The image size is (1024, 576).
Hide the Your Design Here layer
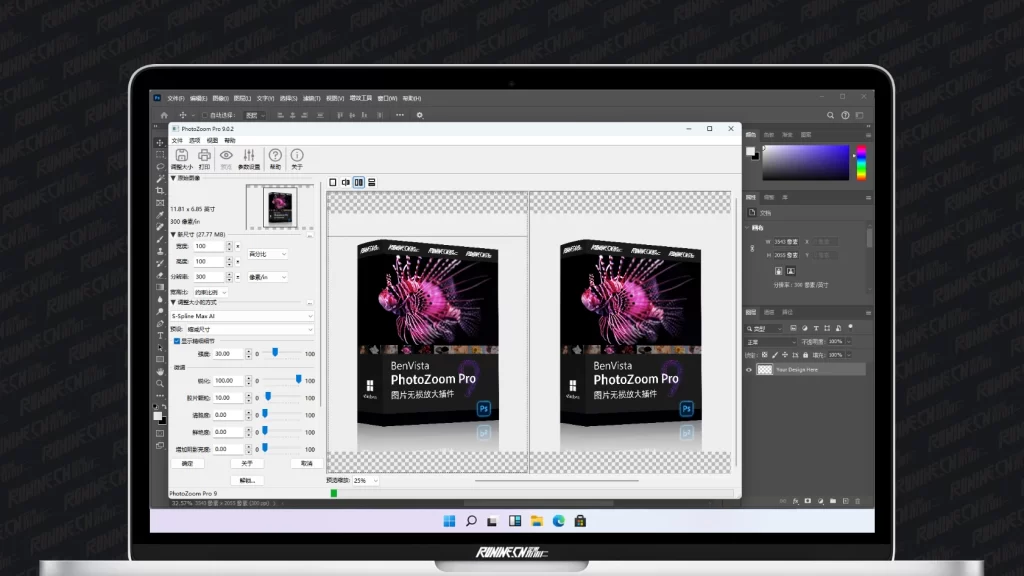coord(750,369)
